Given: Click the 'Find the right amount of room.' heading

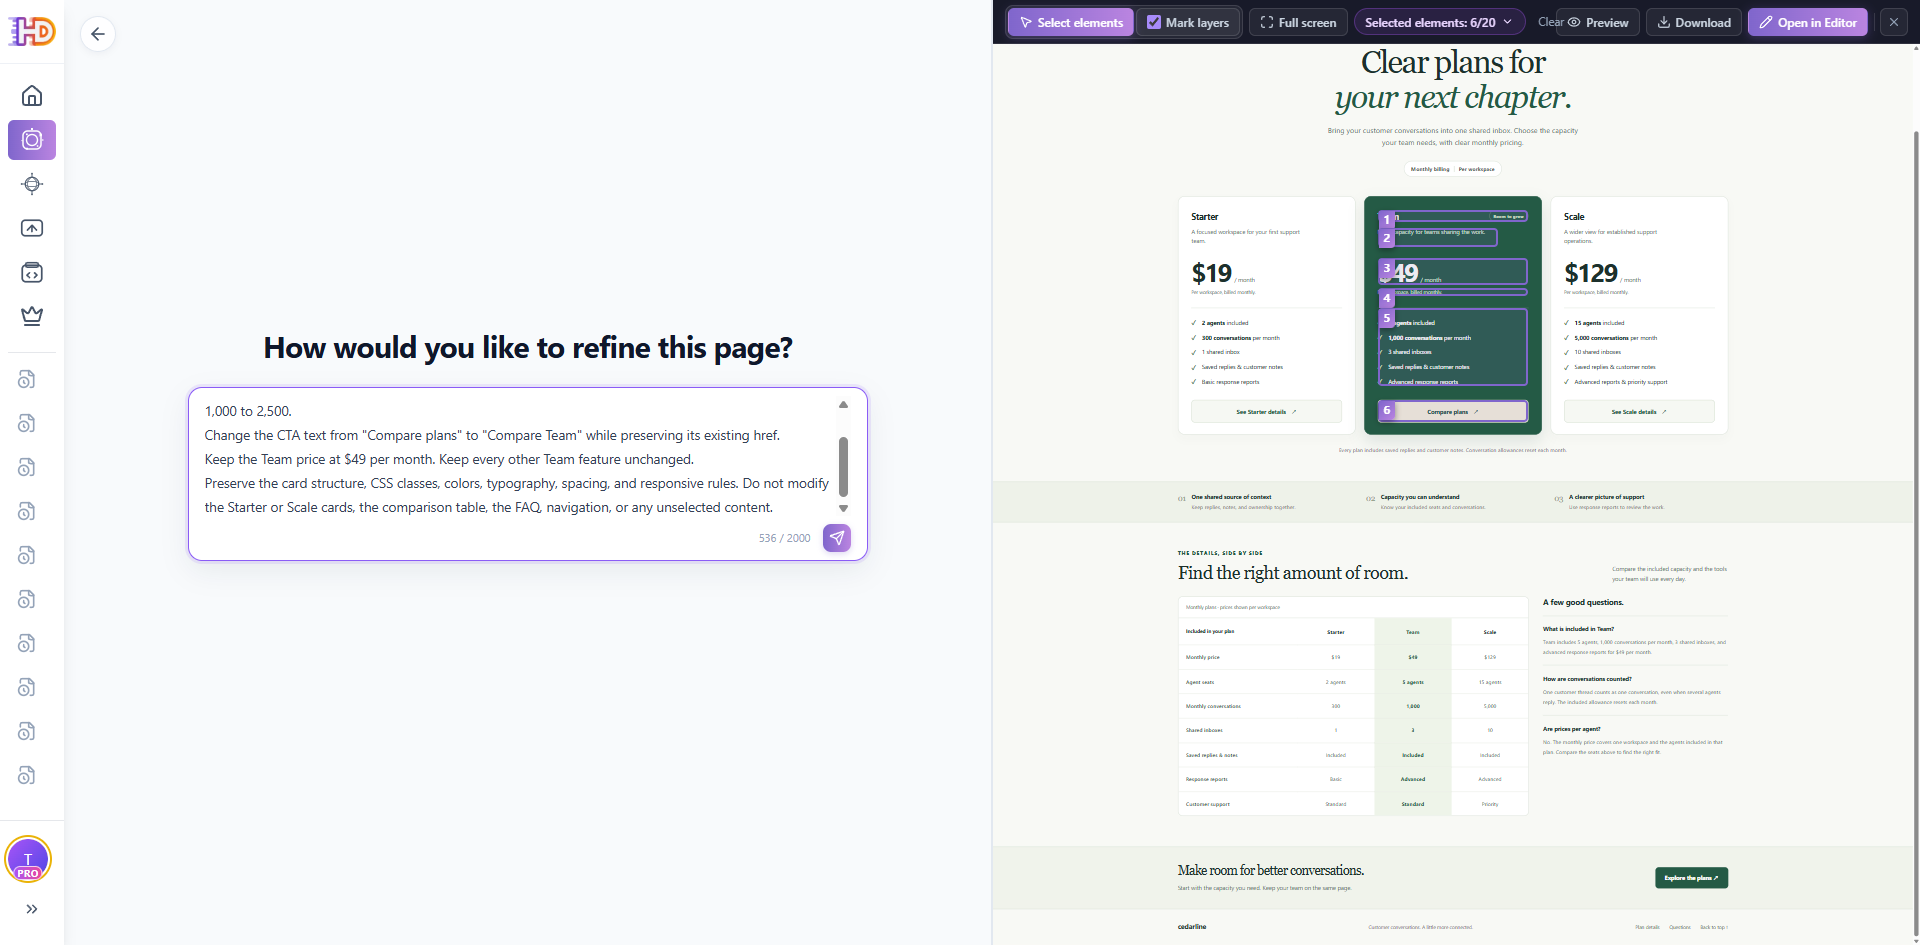Looking at the screenshot, I should 1293,573.
